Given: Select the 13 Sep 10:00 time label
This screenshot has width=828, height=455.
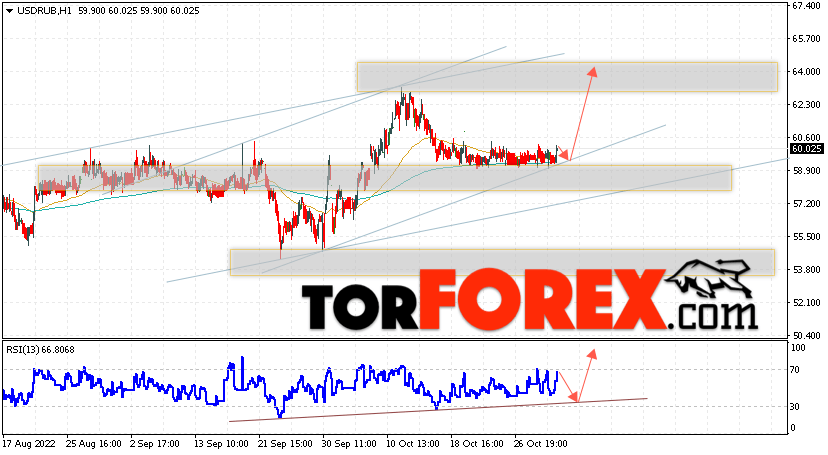Looking at the screenshot, I should (x=221, y=444).
